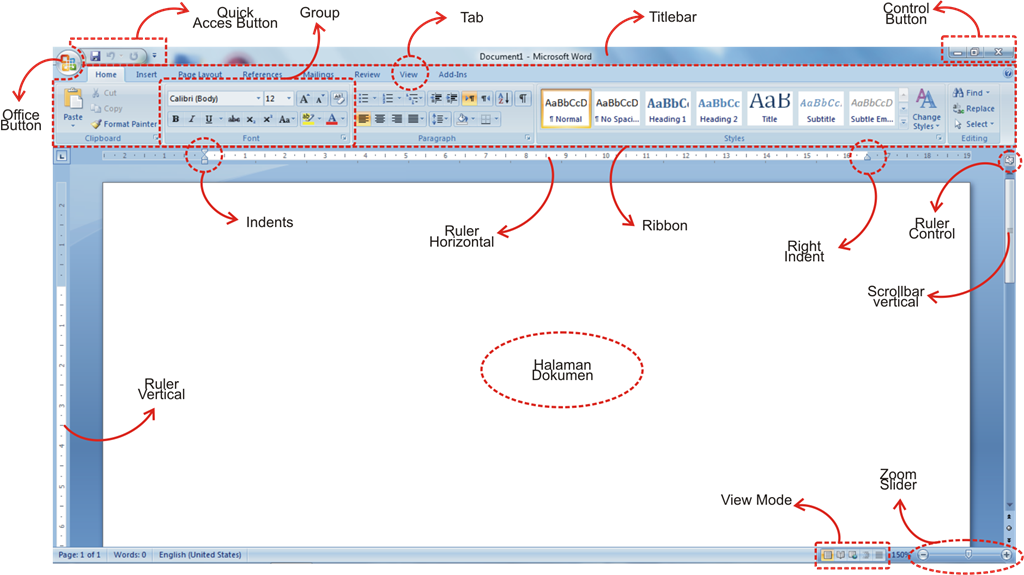Open the Office Button menu
Image resolution: width=1024 pixels, height=575 pixels.
point(68,63)
